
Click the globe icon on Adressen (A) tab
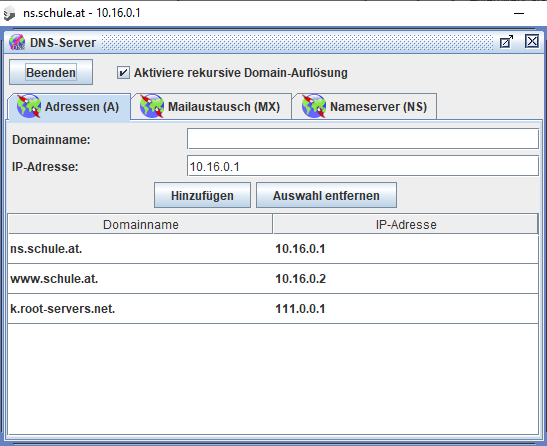point(29,106)
